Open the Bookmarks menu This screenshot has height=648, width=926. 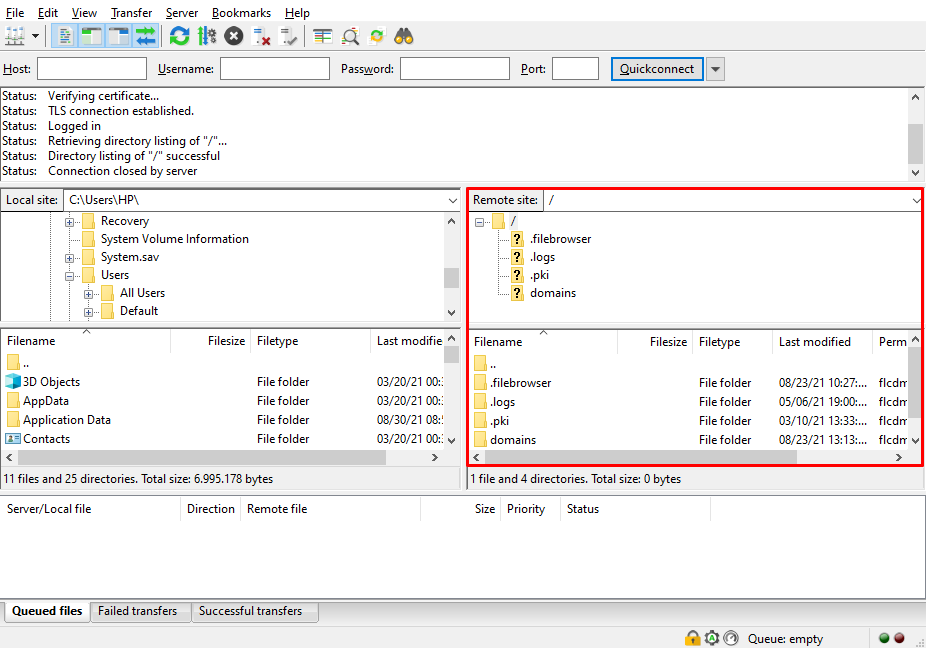[240, 13]
